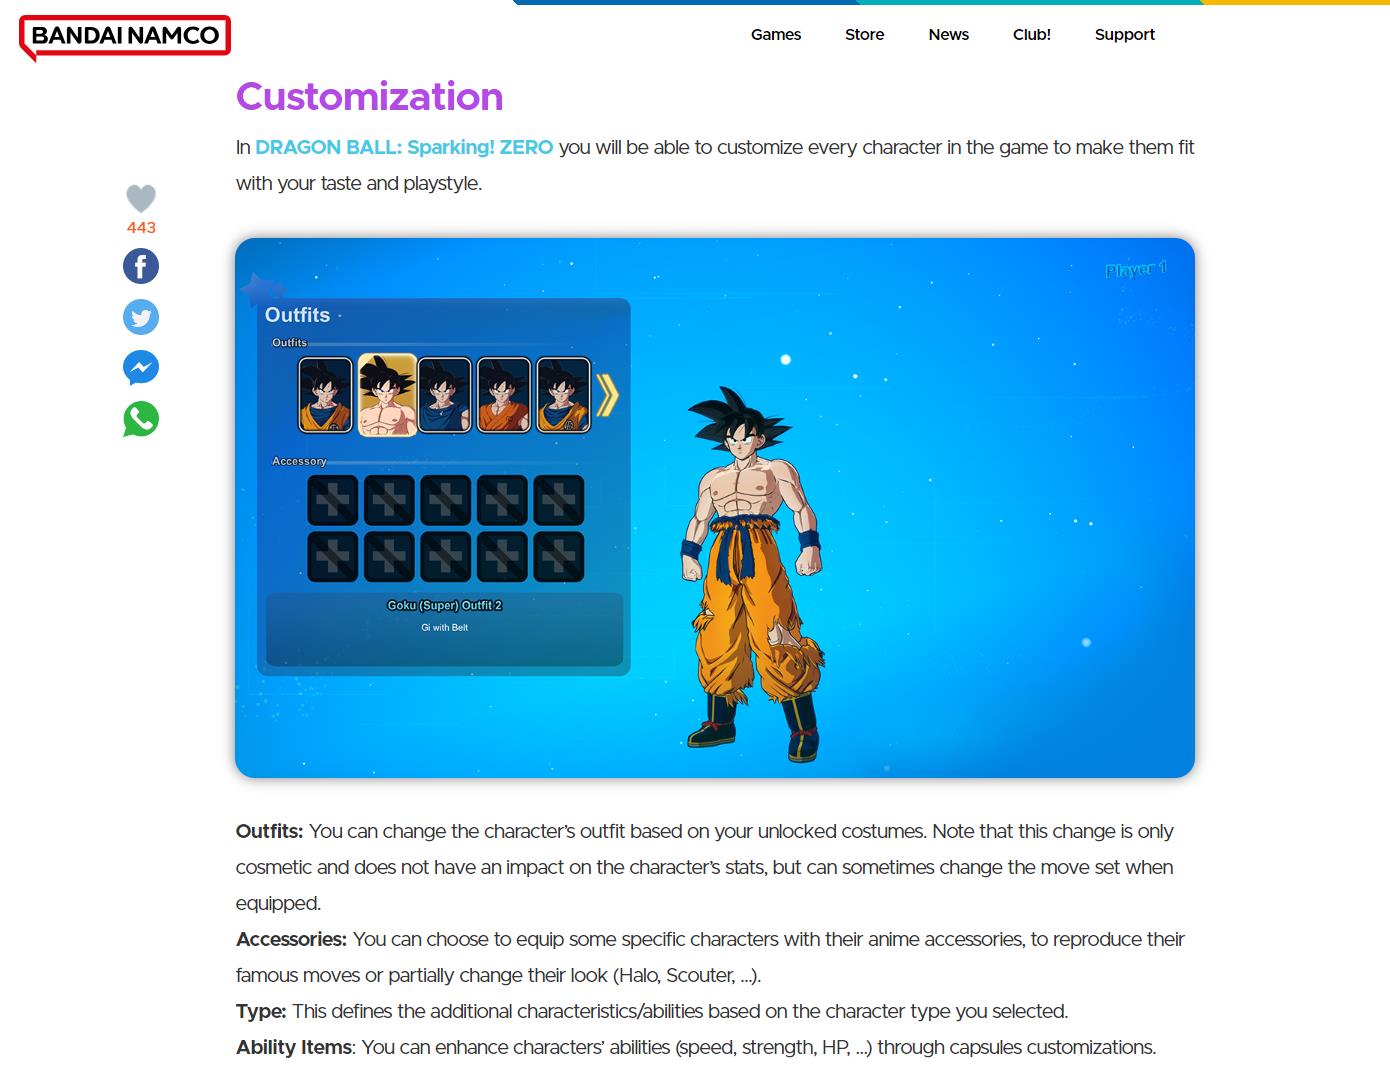Open the Club! menu
The width and height of the screenshot is (1390, 1080).
[x=1032, y=34]
